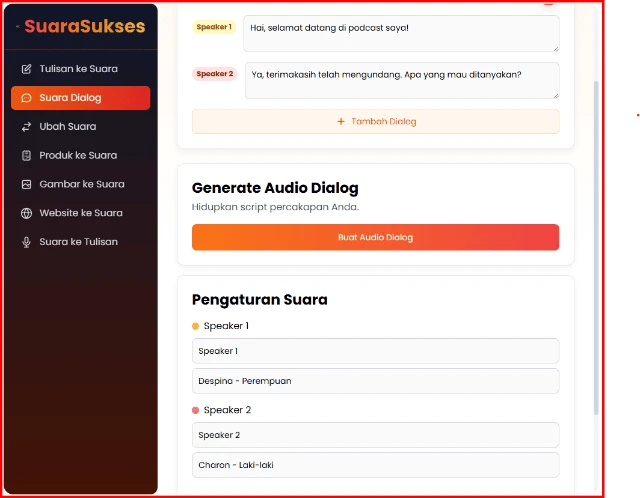Image resolution: width=640 pixels, height=498 pixels.
Task: Open the Ubah Suara menu item
Action: [68, 127]
